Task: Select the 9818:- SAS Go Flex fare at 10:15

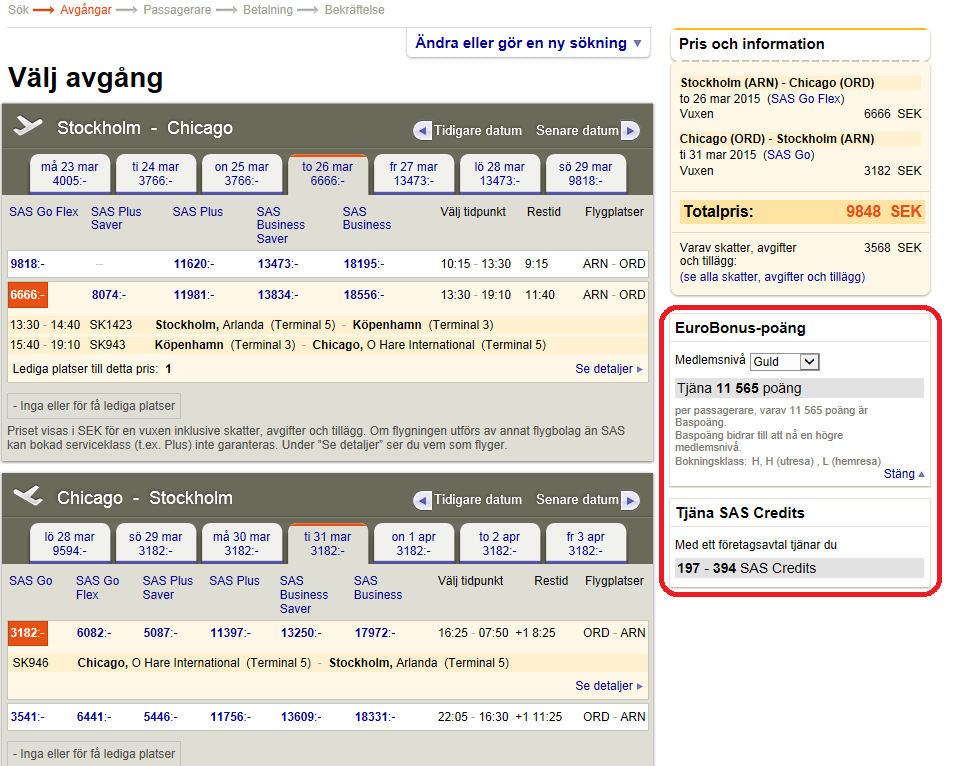Action: [27, 264]
